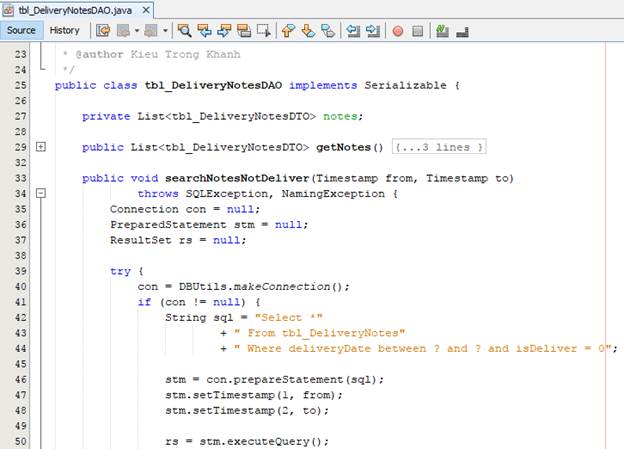Screen dimensions: 624x449
Task: Click the Comment toolbar icon
Action: [442, 31]
